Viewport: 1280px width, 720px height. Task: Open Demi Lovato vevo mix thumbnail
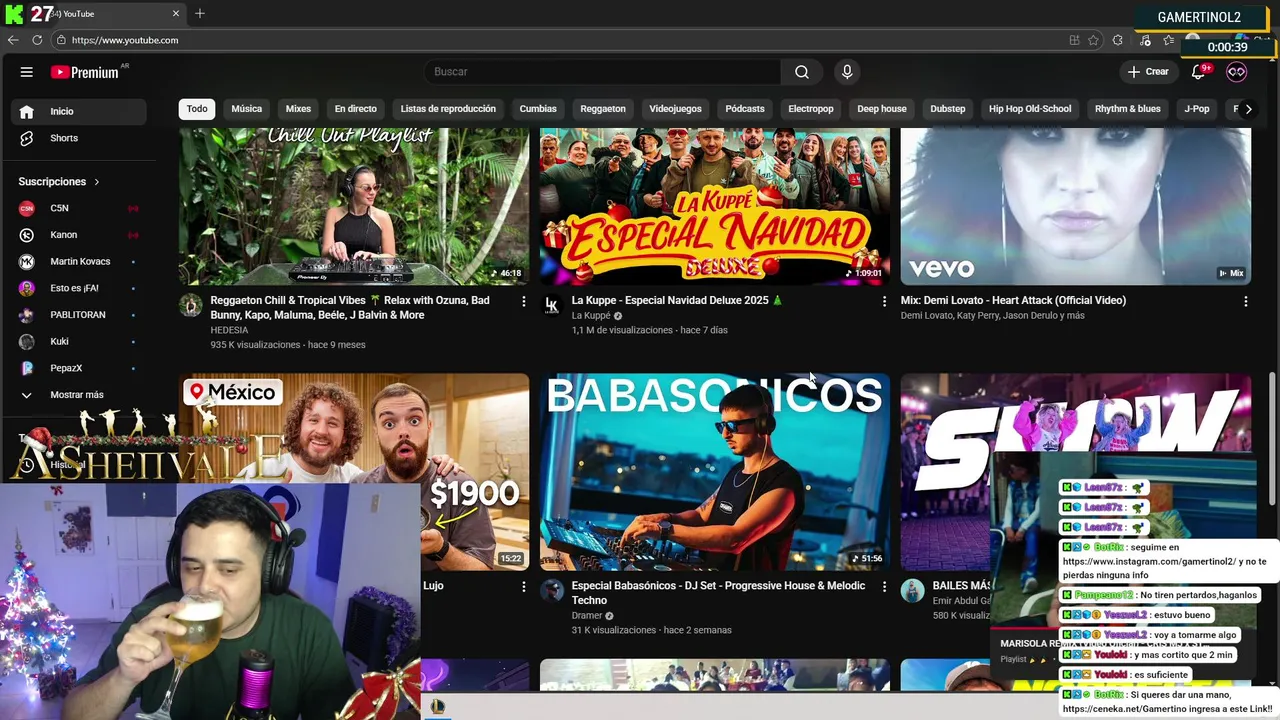pyautogui.click(x=1076, y=206)
